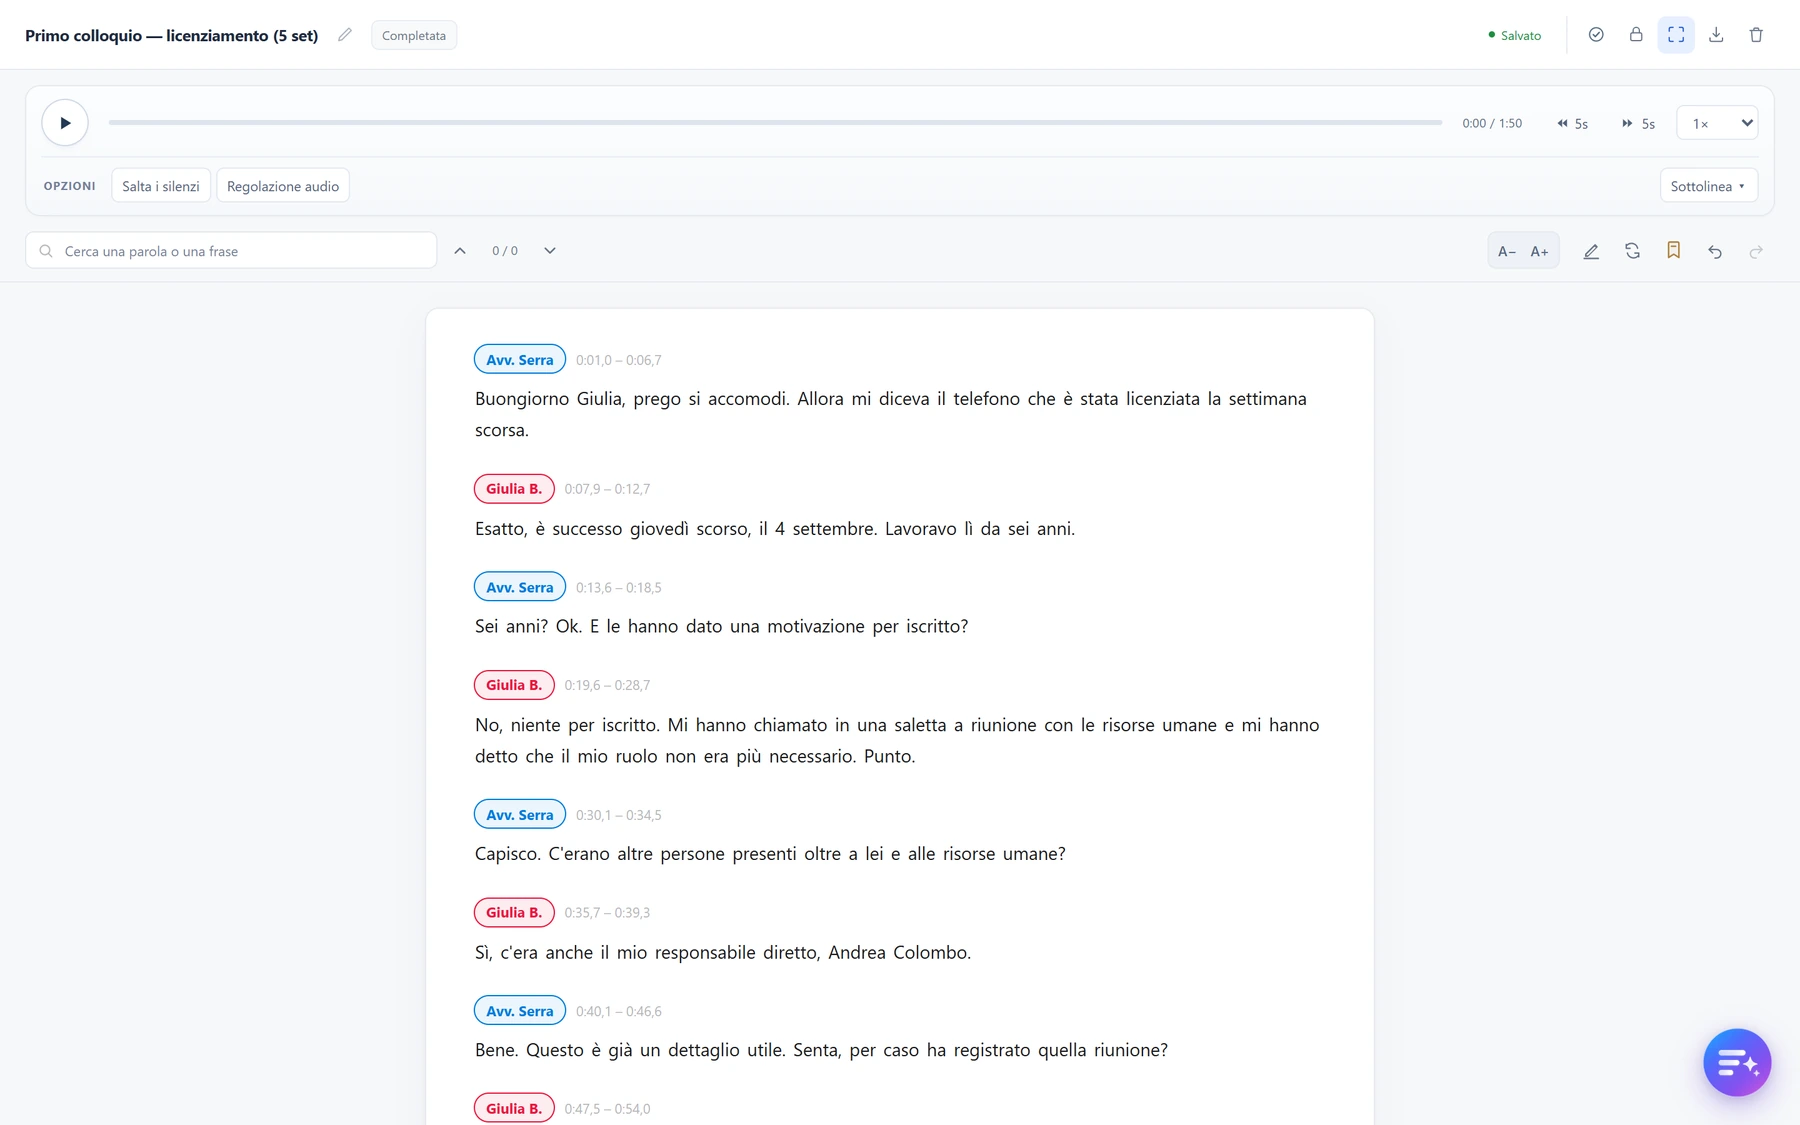
Task: Increase text size with A+ button
Action: 1540,251
